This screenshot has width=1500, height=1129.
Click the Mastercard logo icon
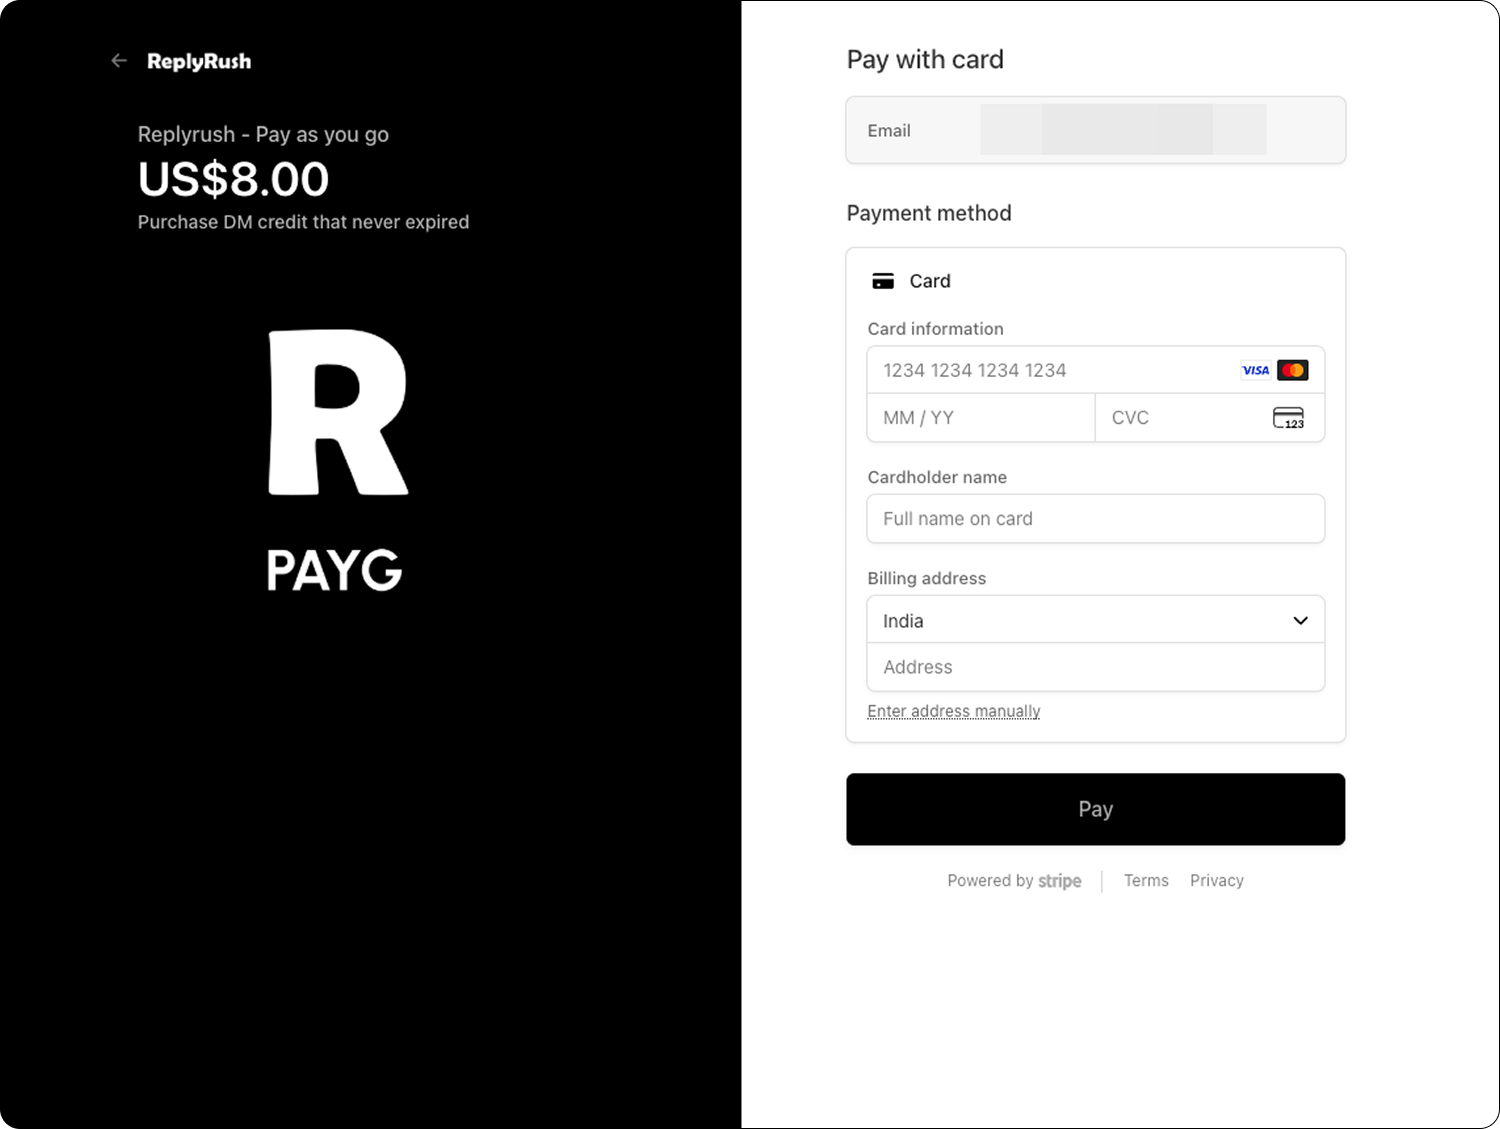(1293, 370)
